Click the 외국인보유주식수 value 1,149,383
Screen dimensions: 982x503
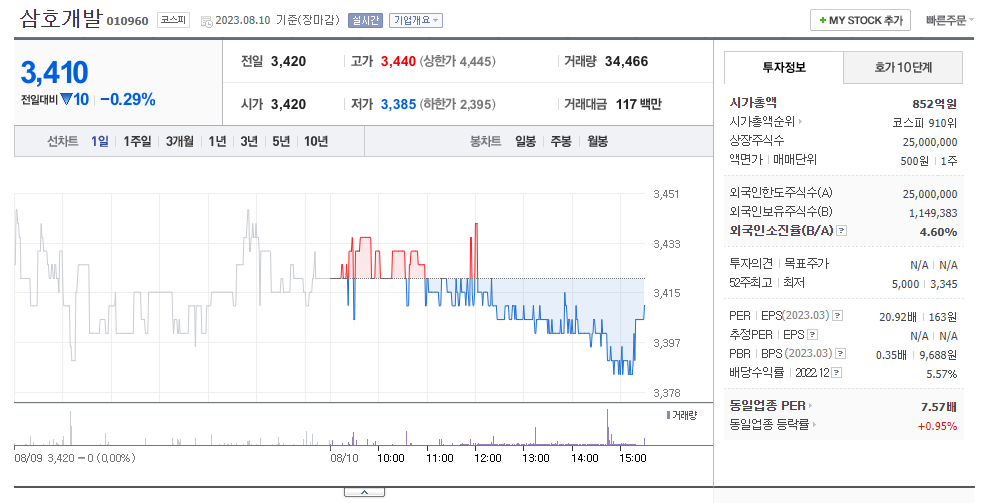click(x=933, y=213)
